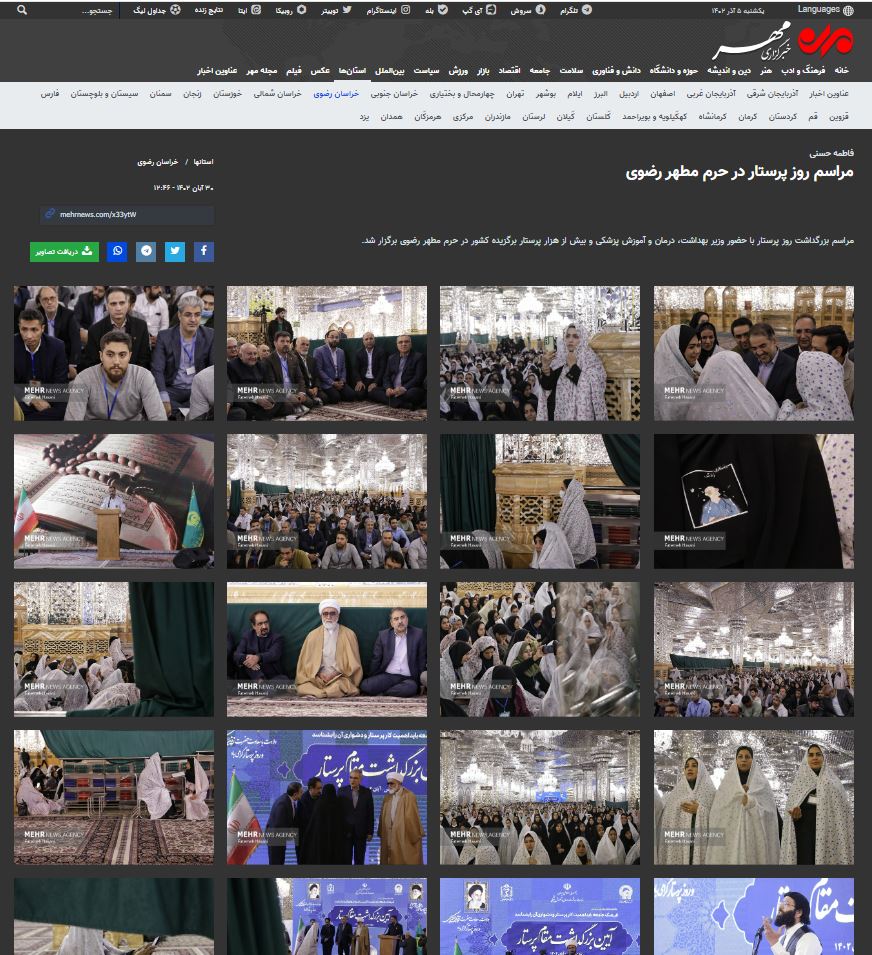872x955 pixels.
Task: Open the دانش و فناوری menu item
Action: (616, 71)
